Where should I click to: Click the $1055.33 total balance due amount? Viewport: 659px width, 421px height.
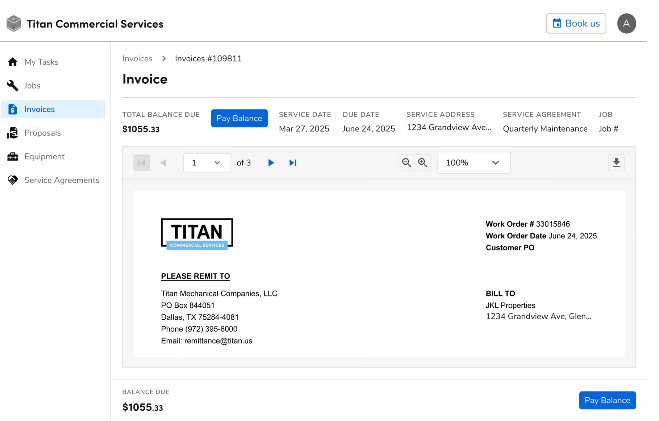[x=141, y=129]
